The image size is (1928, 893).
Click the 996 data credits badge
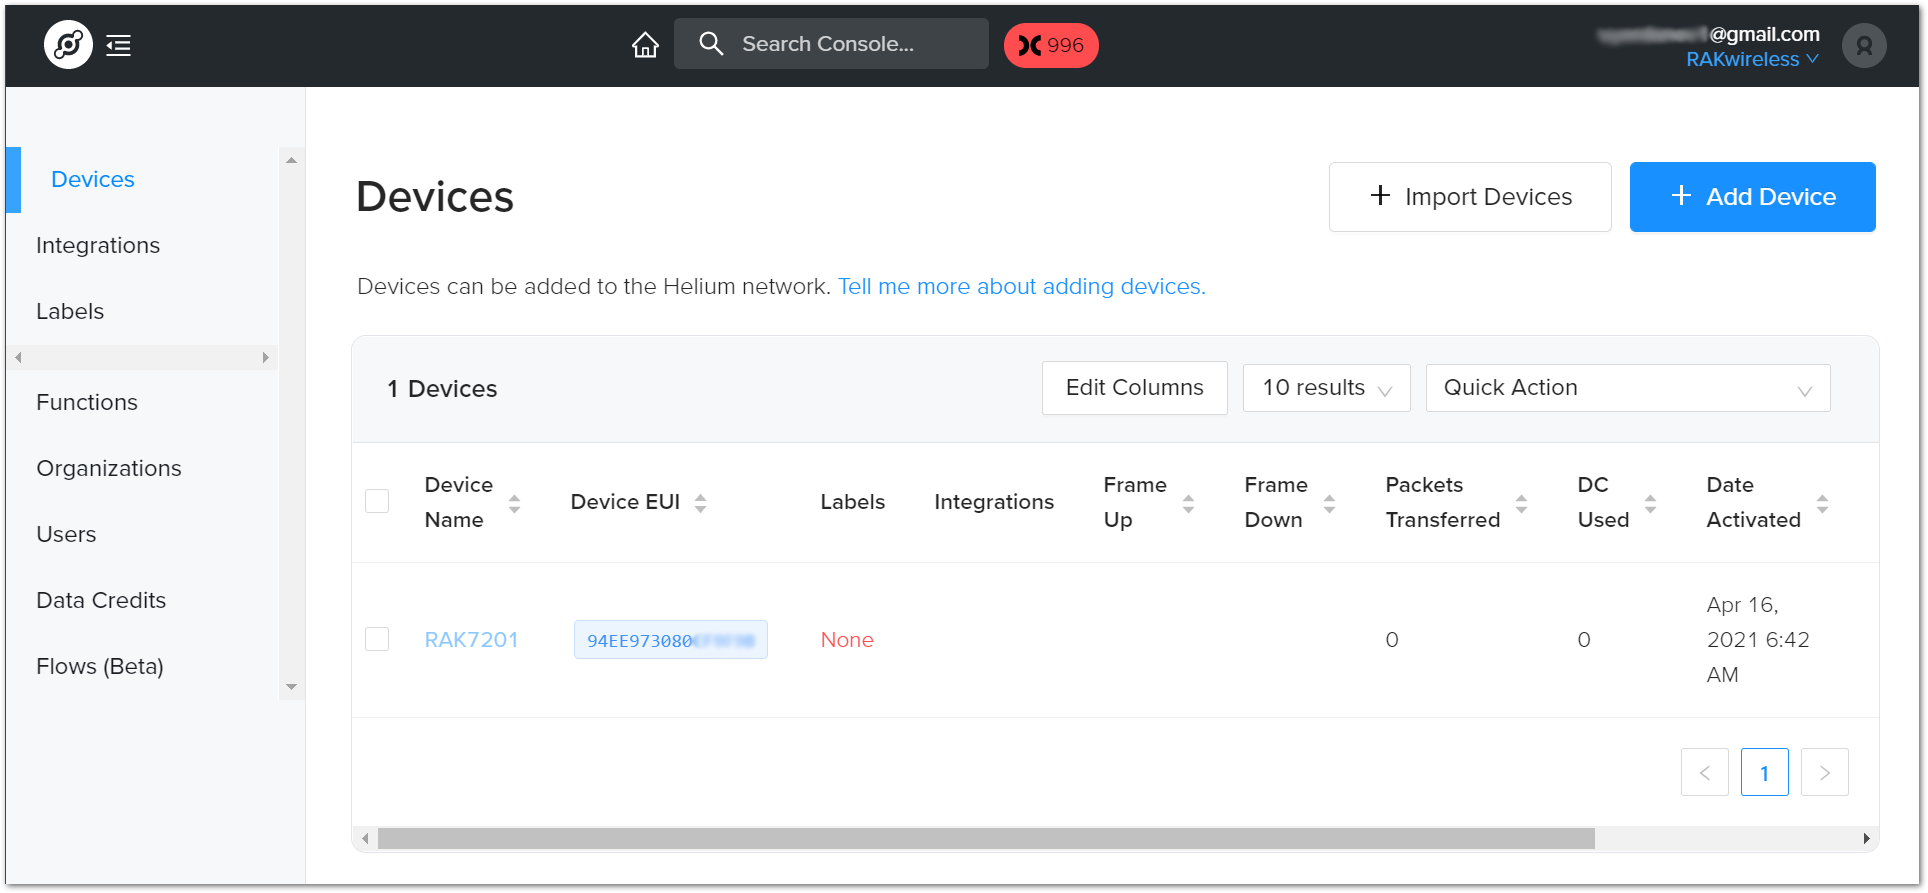coord(1051,45)
